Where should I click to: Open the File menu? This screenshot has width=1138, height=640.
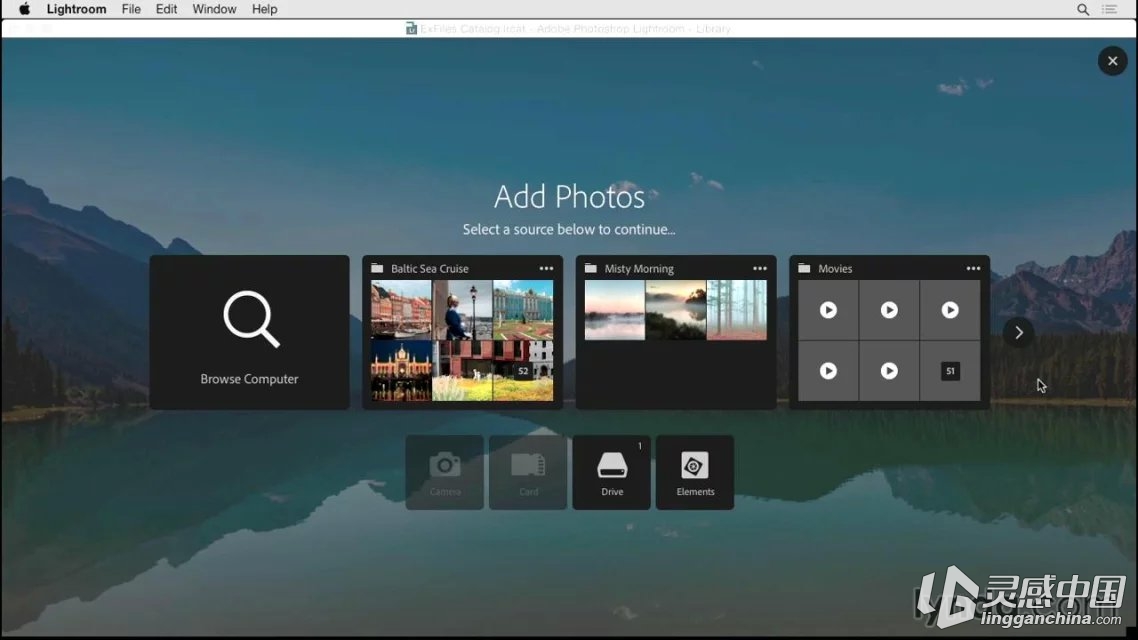pyautogui.click(x=131, y=9)
